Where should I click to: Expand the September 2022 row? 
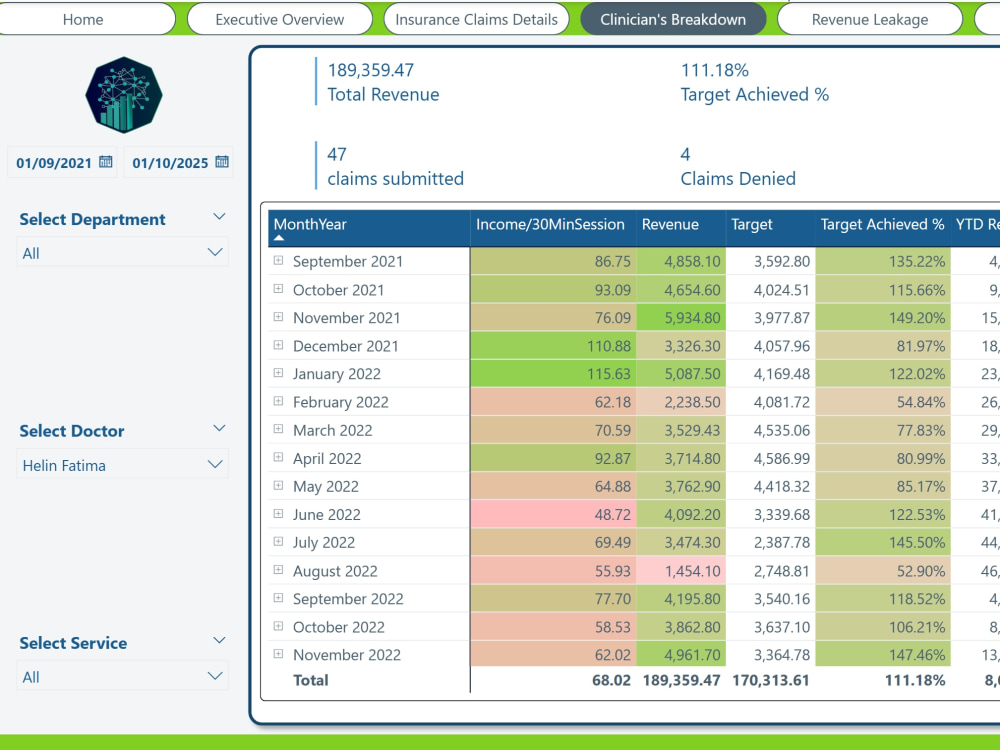[x=278, y=598]
